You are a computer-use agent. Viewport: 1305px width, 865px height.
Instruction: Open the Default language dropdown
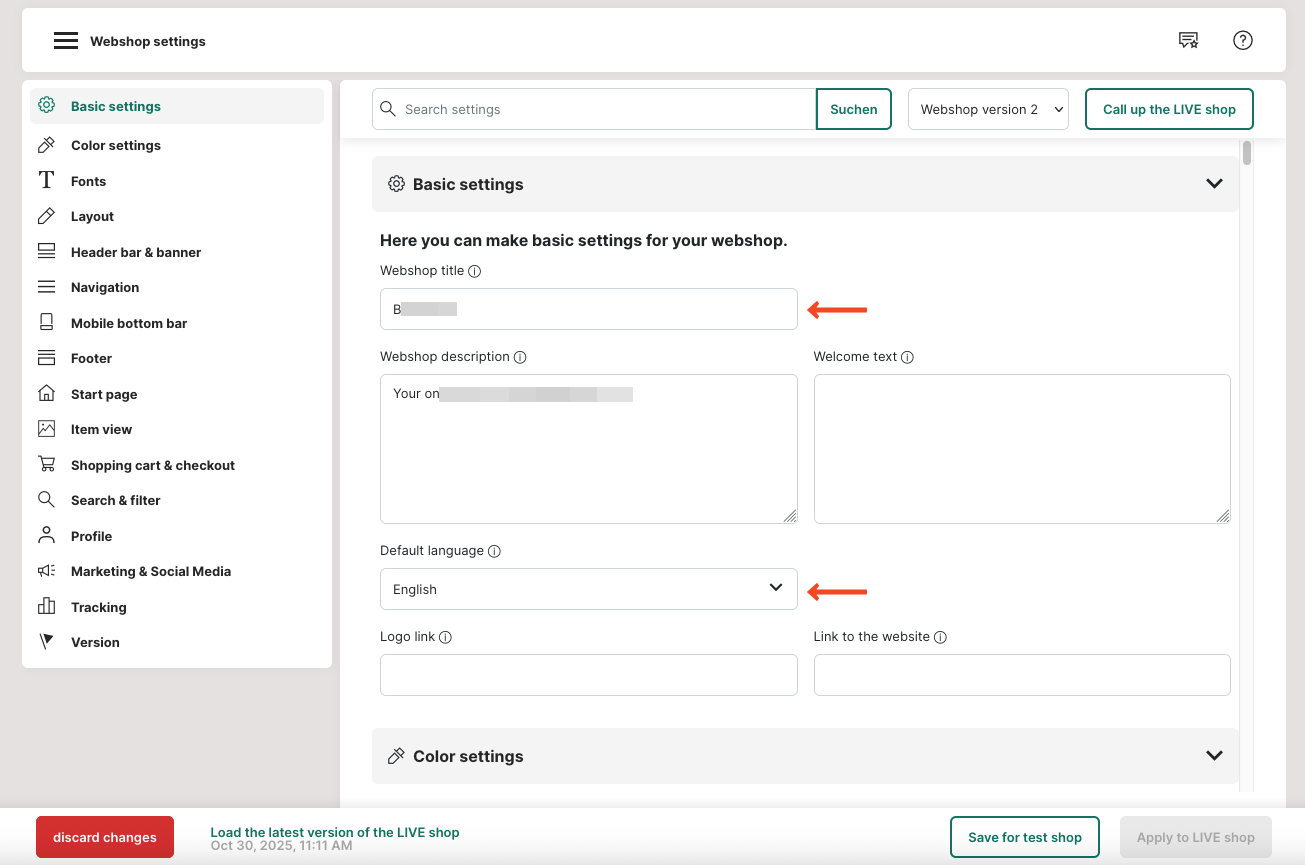(x=588, y=589)
